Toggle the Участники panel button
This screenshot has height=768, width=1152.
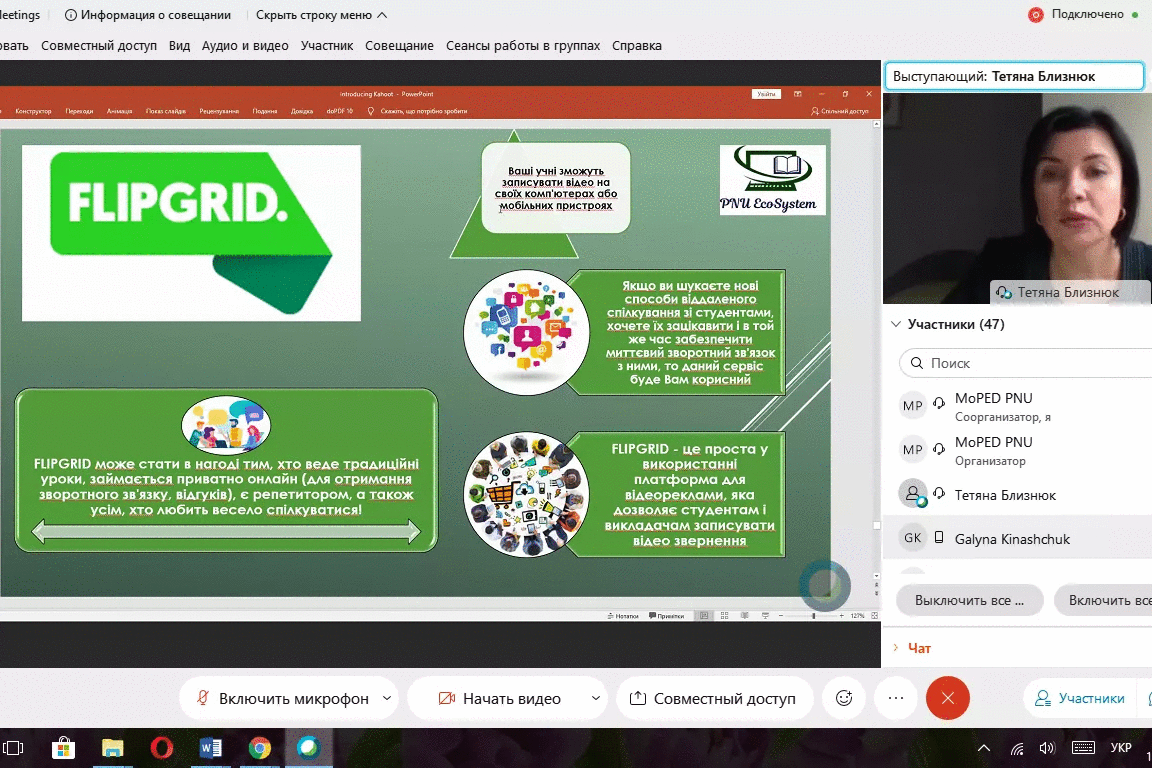click(1080, 698)
